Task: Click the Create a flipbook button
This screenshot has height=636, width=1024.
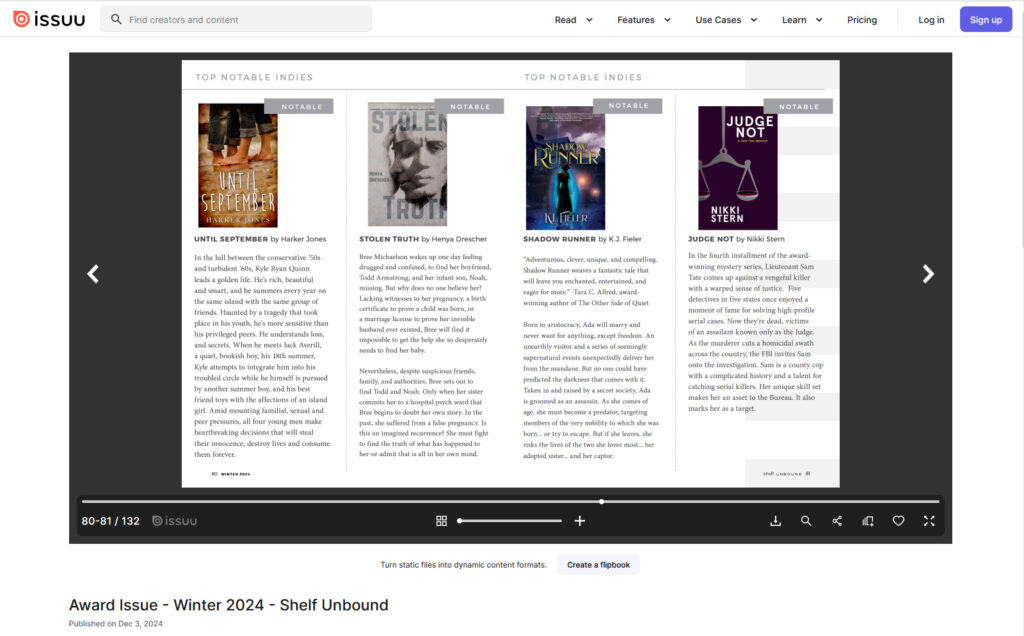Action: (x=598, y=565)
